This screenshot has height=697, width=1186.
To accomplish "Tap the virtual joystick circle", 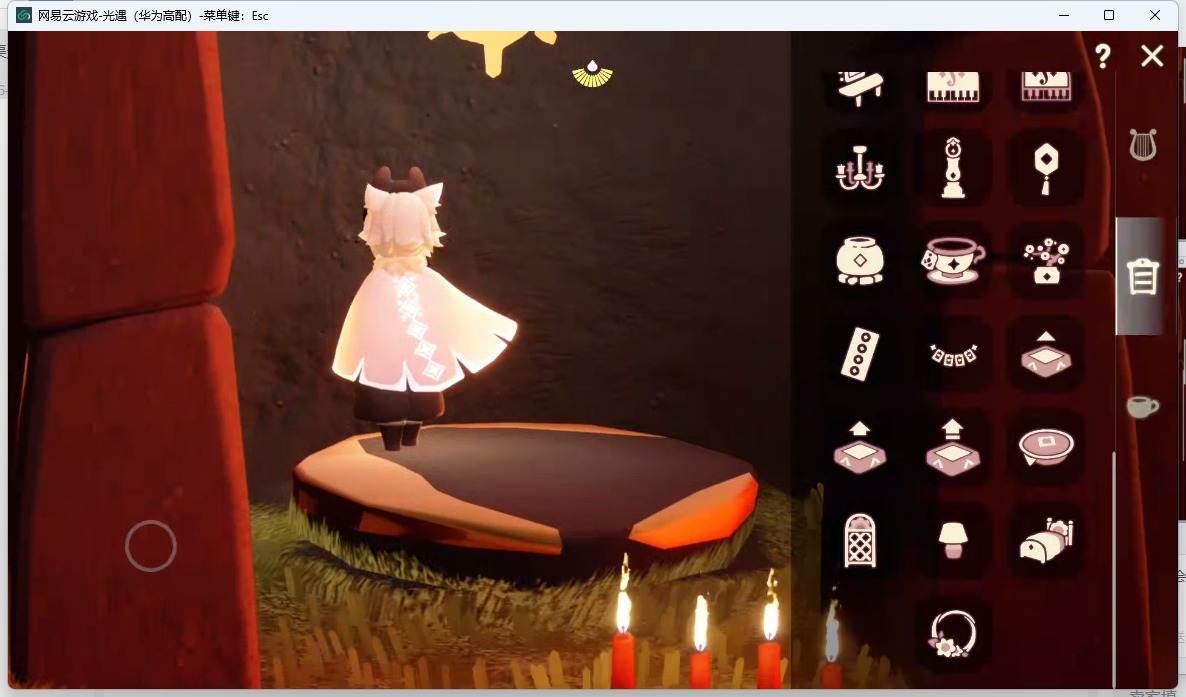I will tap(151, 546).
